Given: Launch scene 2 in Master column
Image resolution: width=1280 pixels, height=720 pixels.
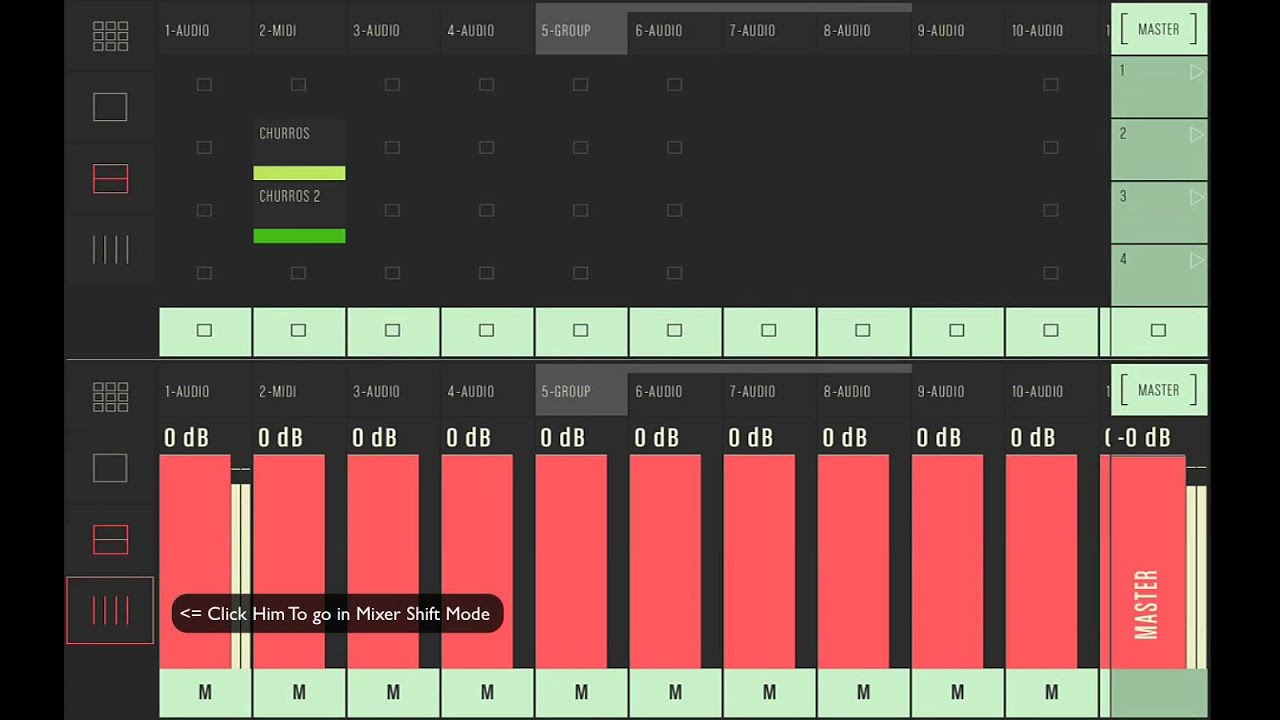Looking at the screenshot, I should [1159, 149].
